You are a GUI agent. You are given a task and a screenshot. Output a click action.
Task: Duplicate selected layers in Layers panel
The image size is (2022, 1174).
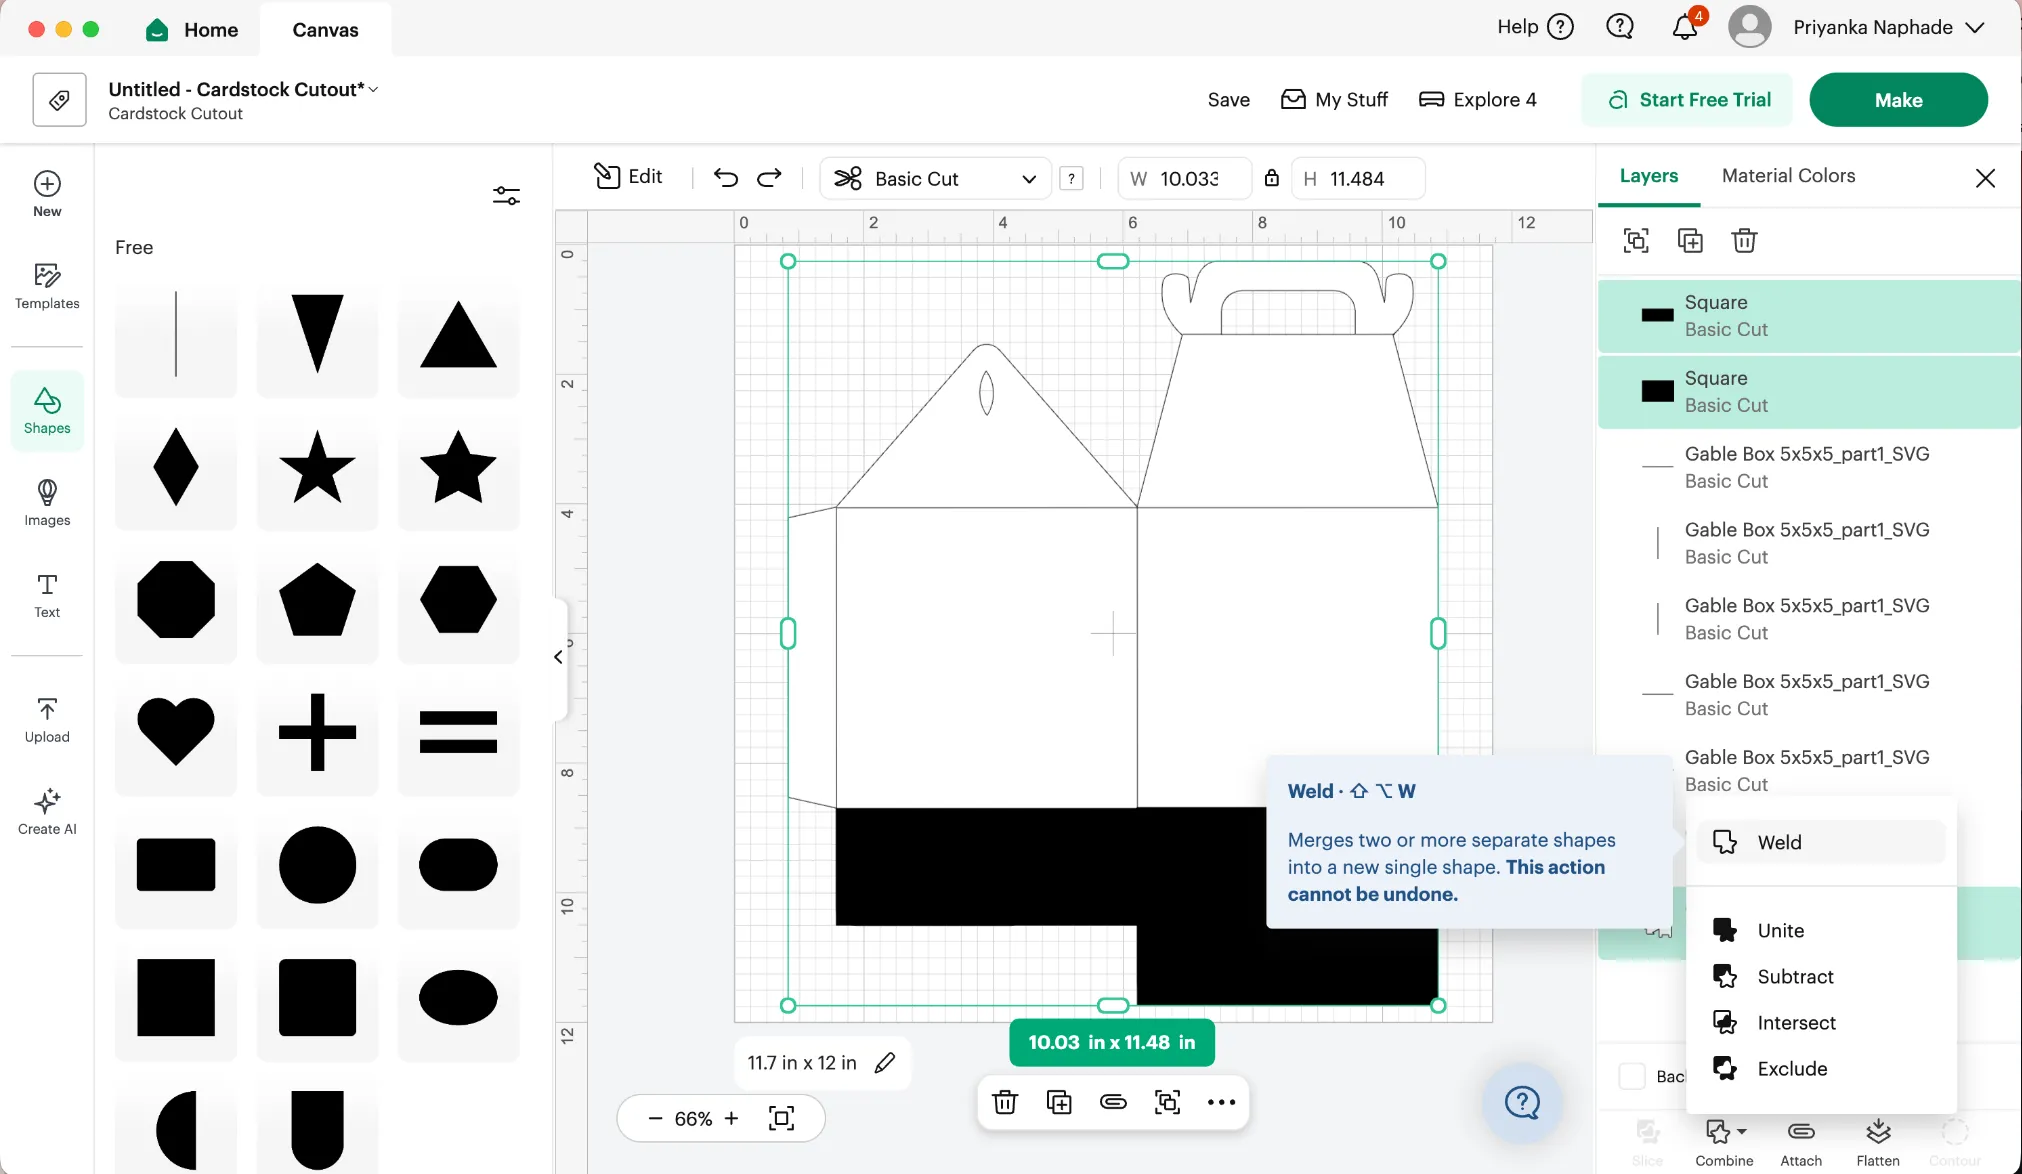(1690, 240)
